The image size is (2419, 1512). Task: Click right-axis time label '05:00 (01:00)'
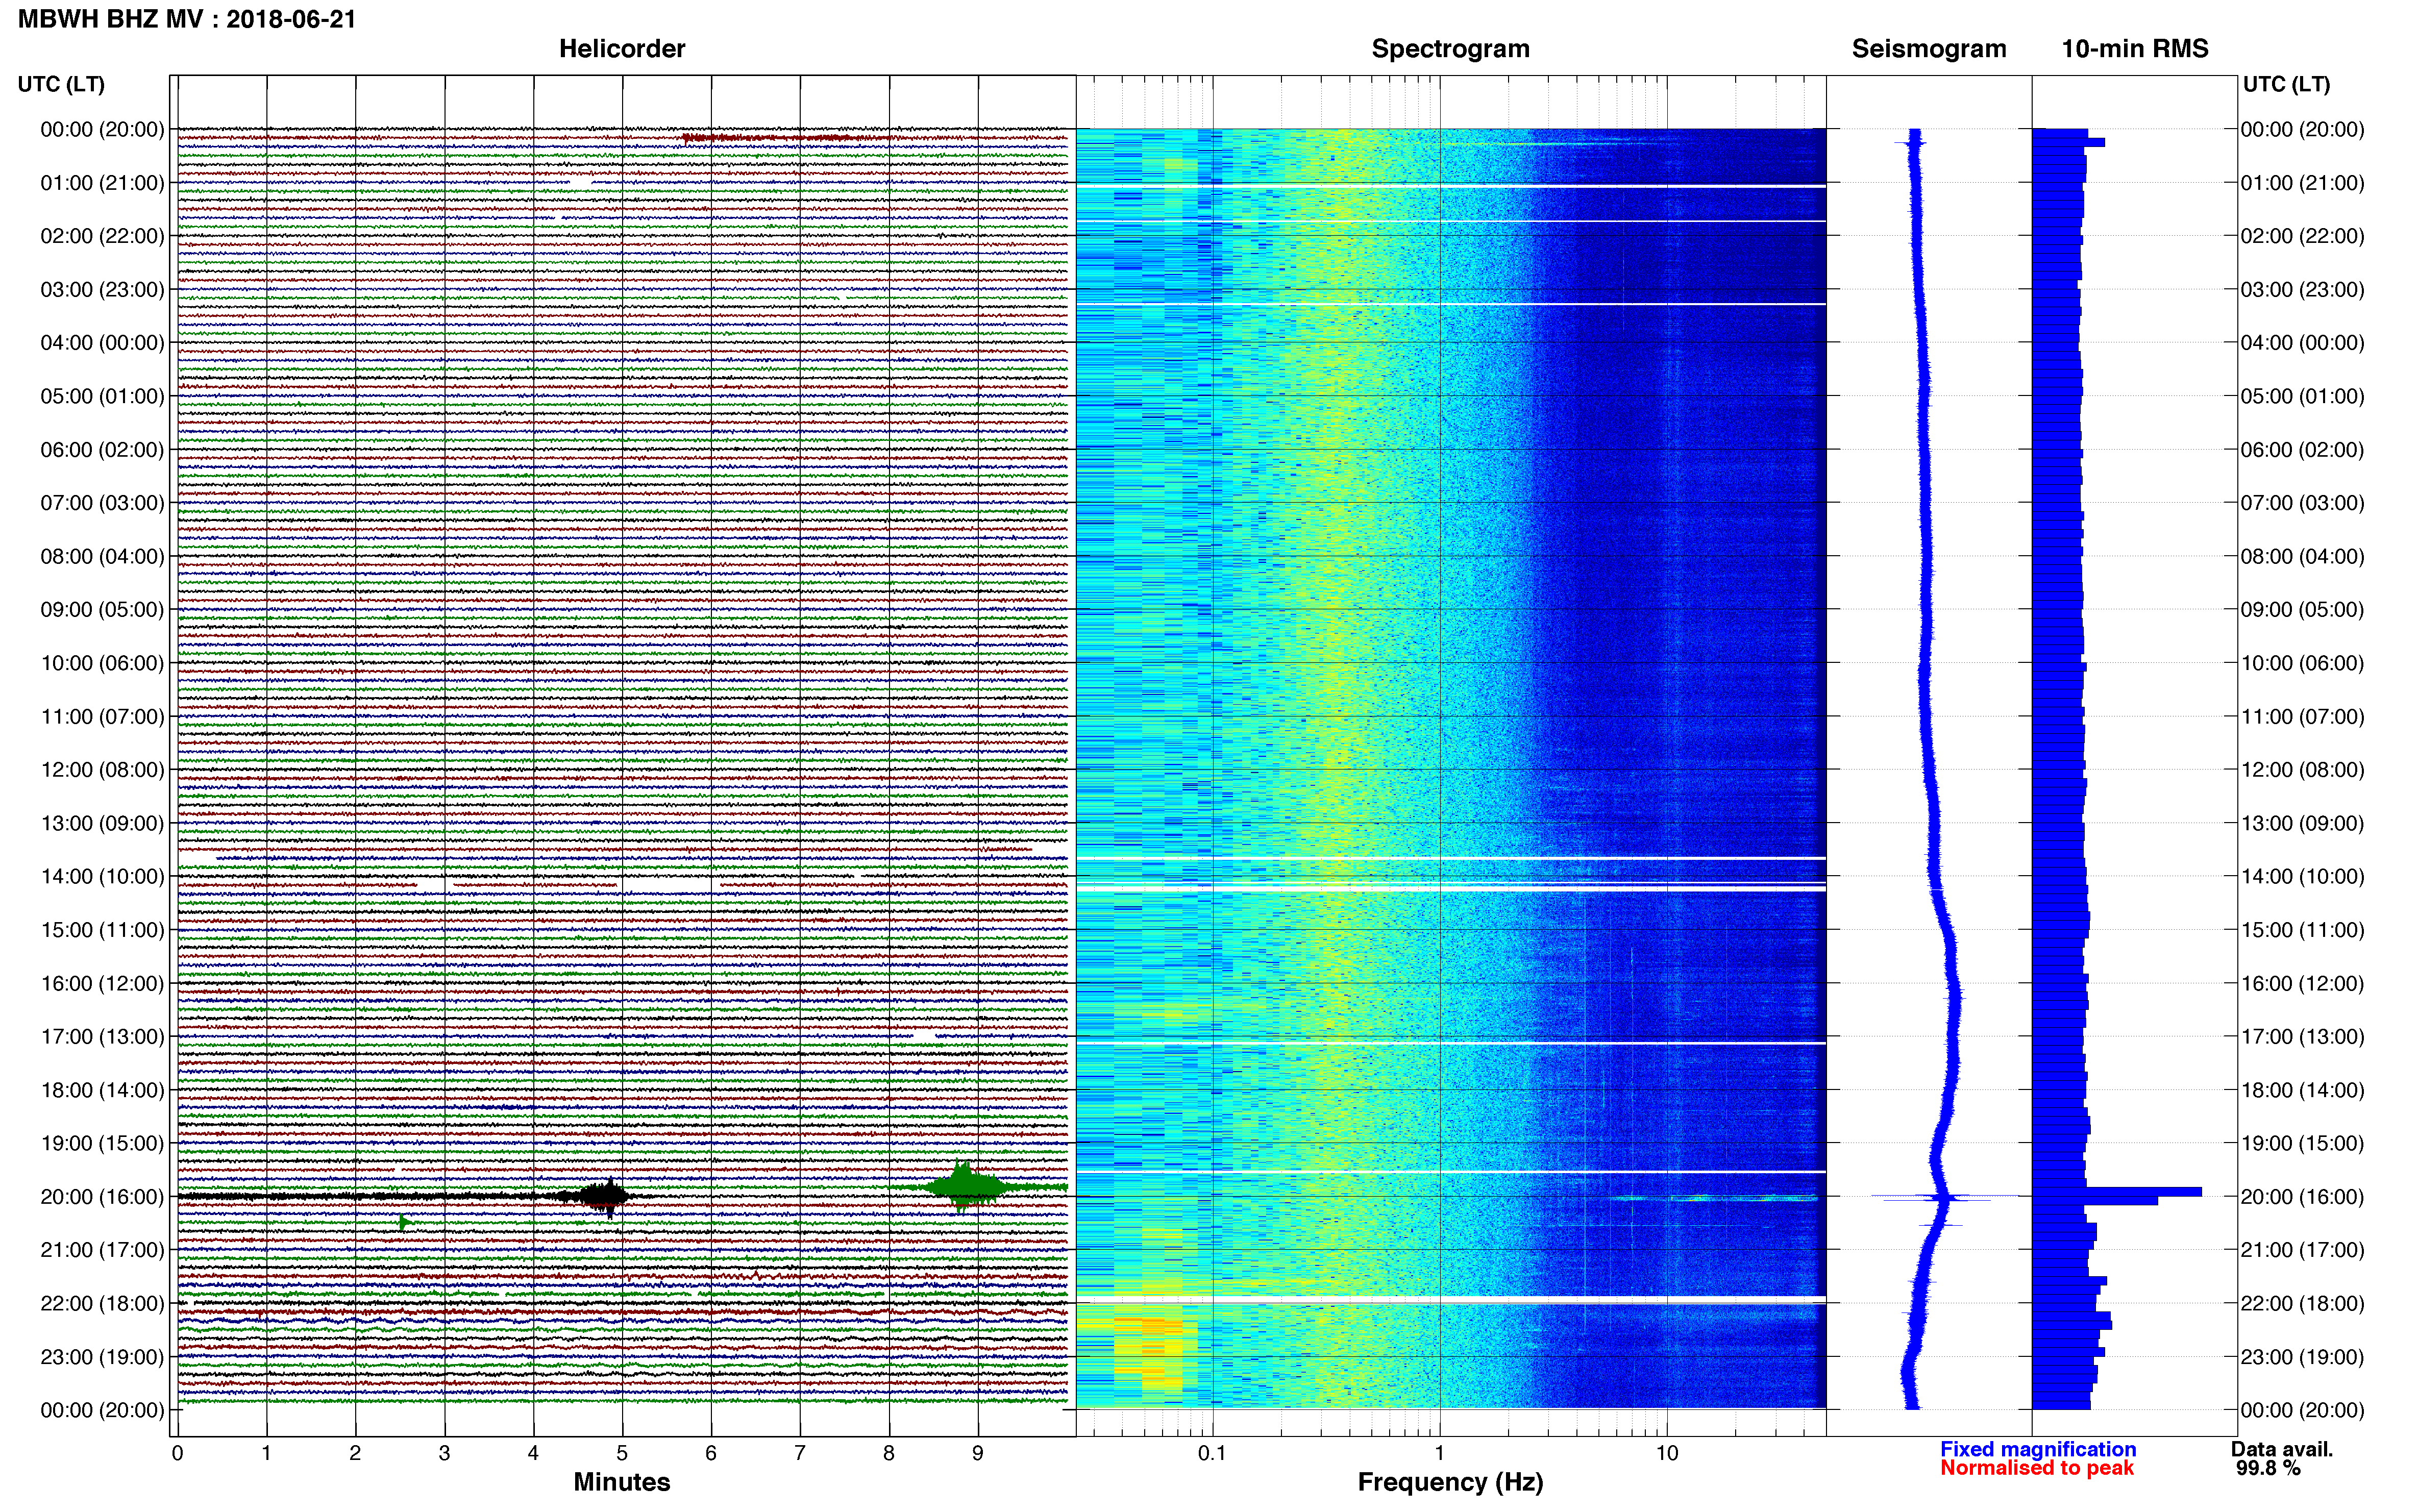[x=2302, y=396]
